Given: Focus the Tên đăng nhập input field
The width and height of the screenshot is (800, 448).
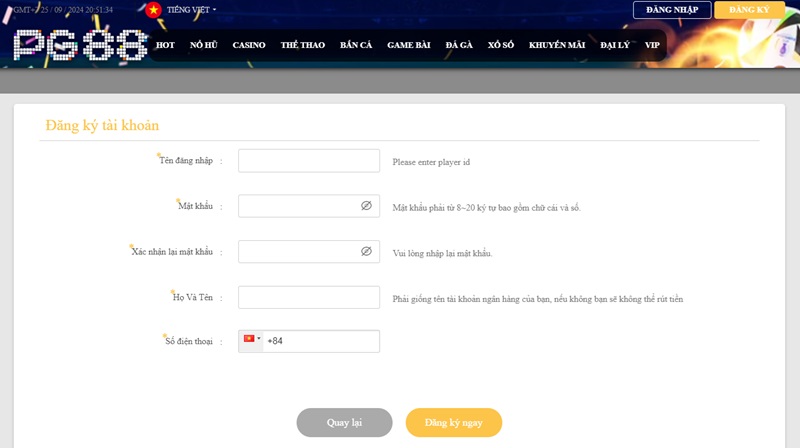Looking at the screenshot, I should point(309,161).
